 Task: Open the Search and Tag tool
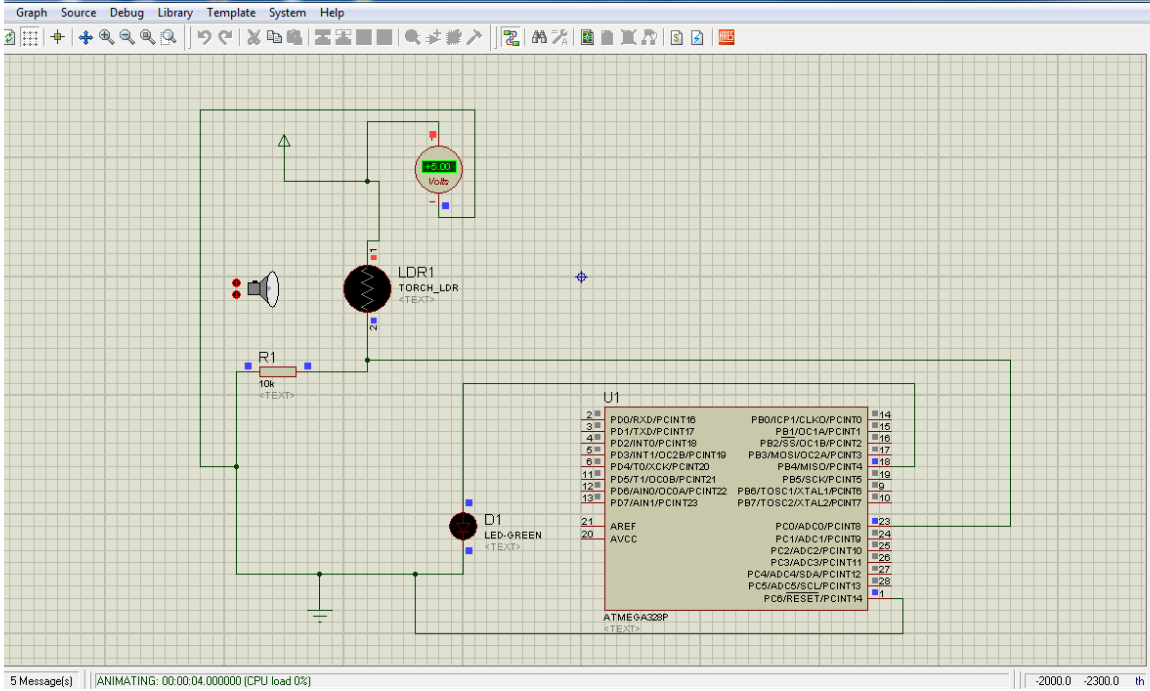538,37
